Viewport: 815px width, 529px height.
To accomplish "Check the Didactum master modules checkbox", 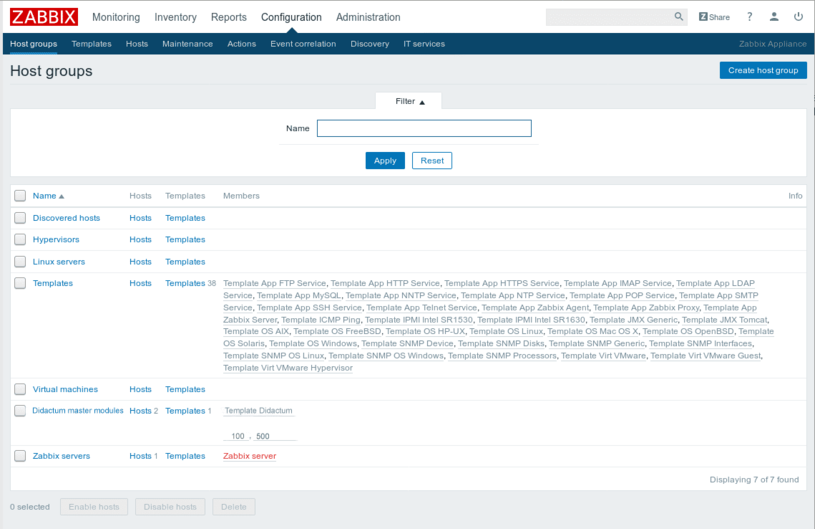I will tap(20, 411).
